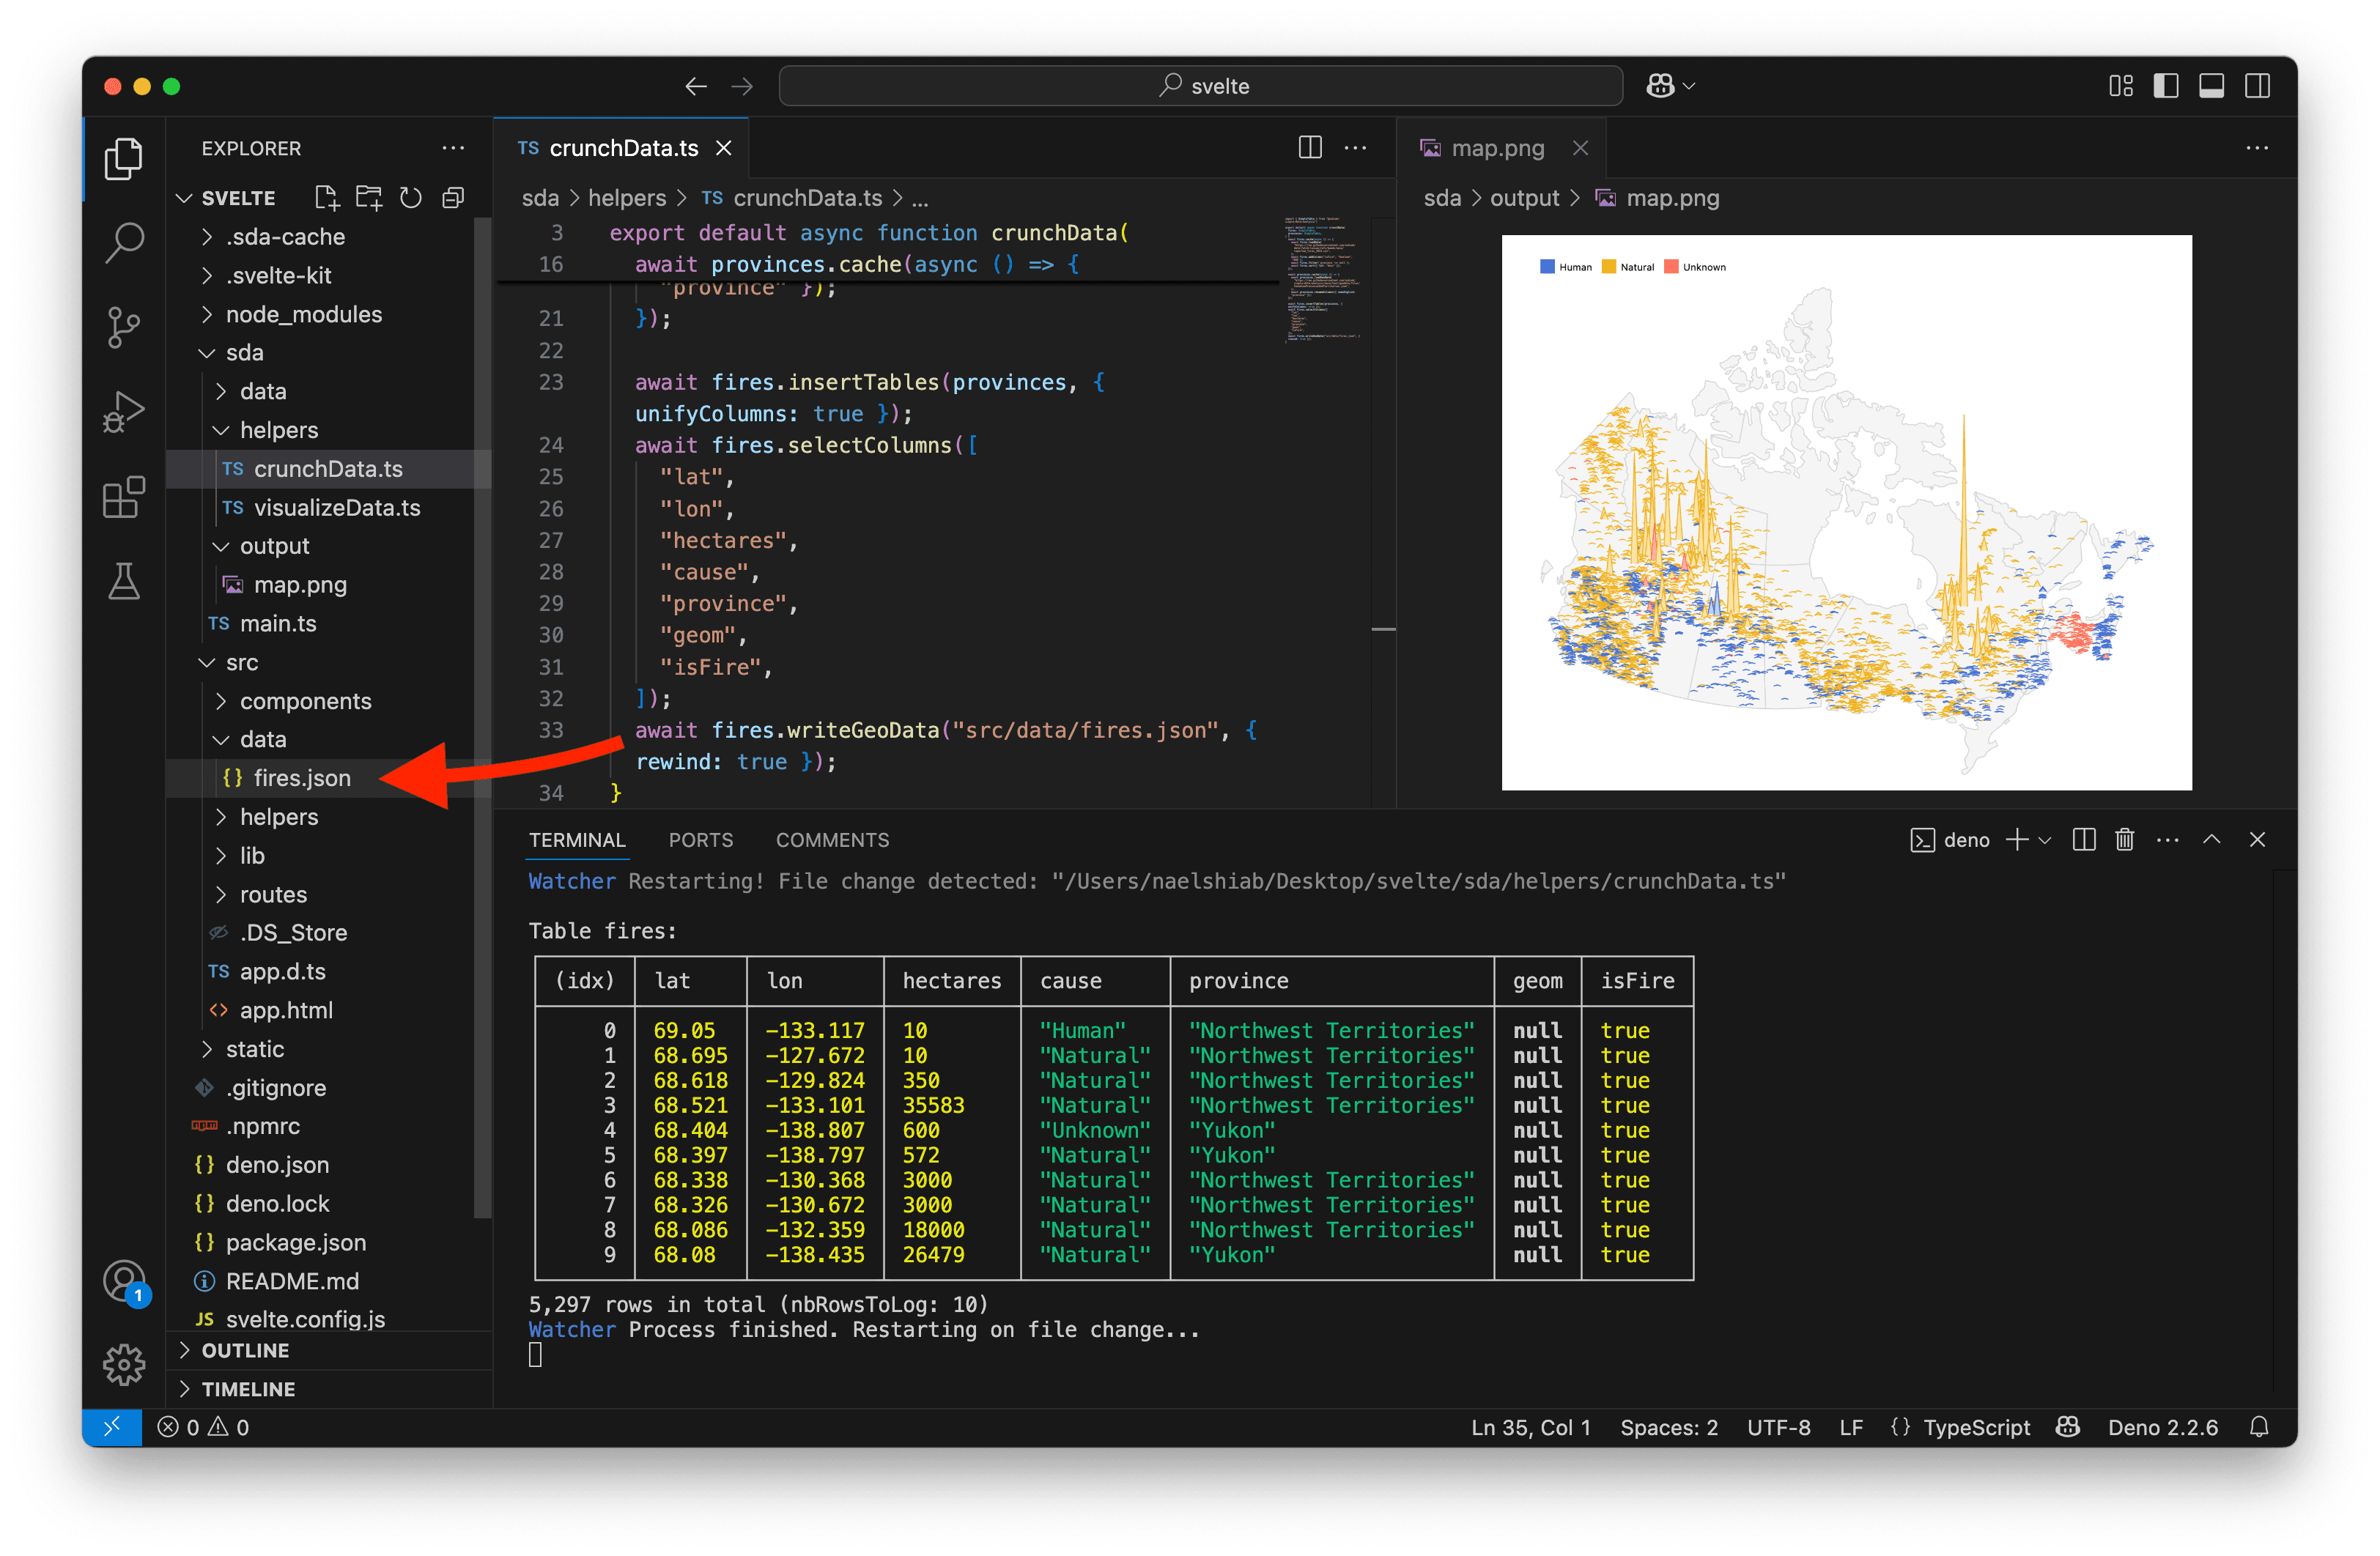Toggle the secondary side bar
Image resolution: width=2380 pixels, height=1556 pixels.
point(2257,86)
